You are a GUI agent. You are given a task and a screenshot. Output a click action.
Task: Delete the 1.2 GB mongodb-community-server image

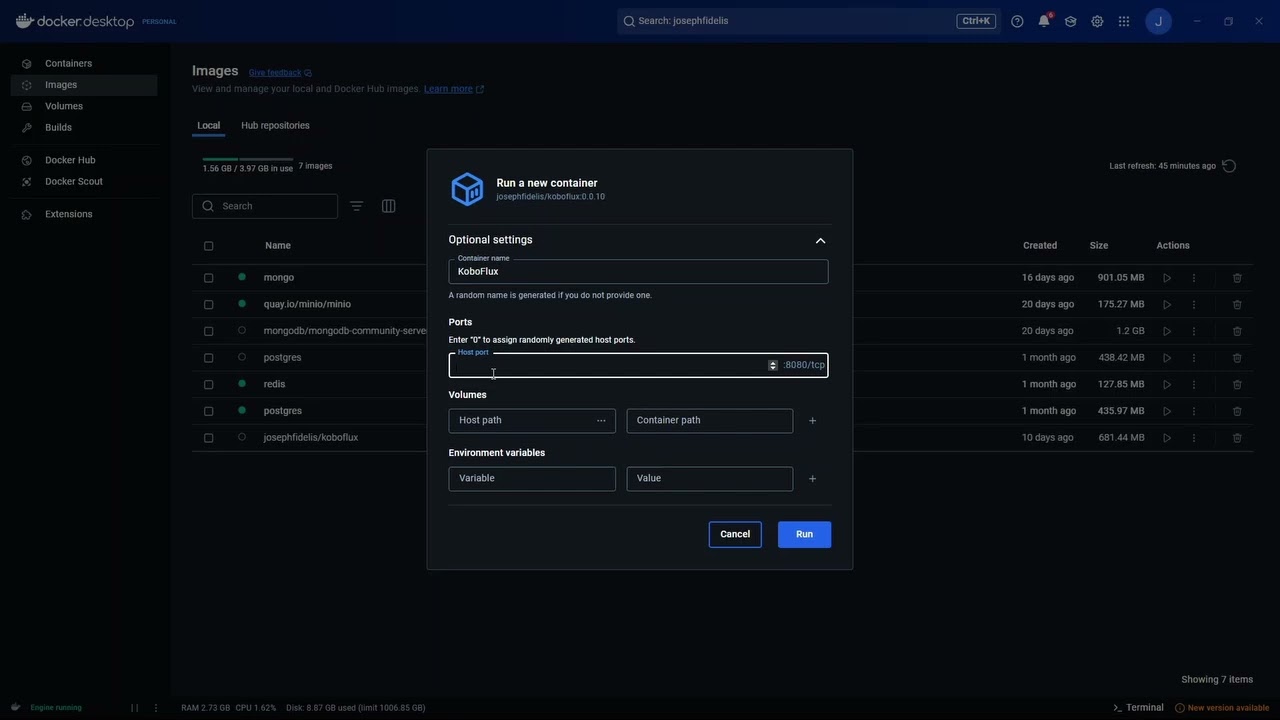tap(1237, 331)
